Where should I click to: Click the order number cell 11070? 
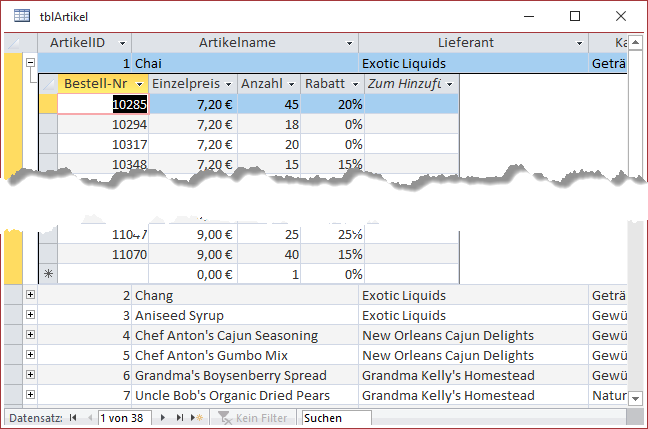(103, 254)
